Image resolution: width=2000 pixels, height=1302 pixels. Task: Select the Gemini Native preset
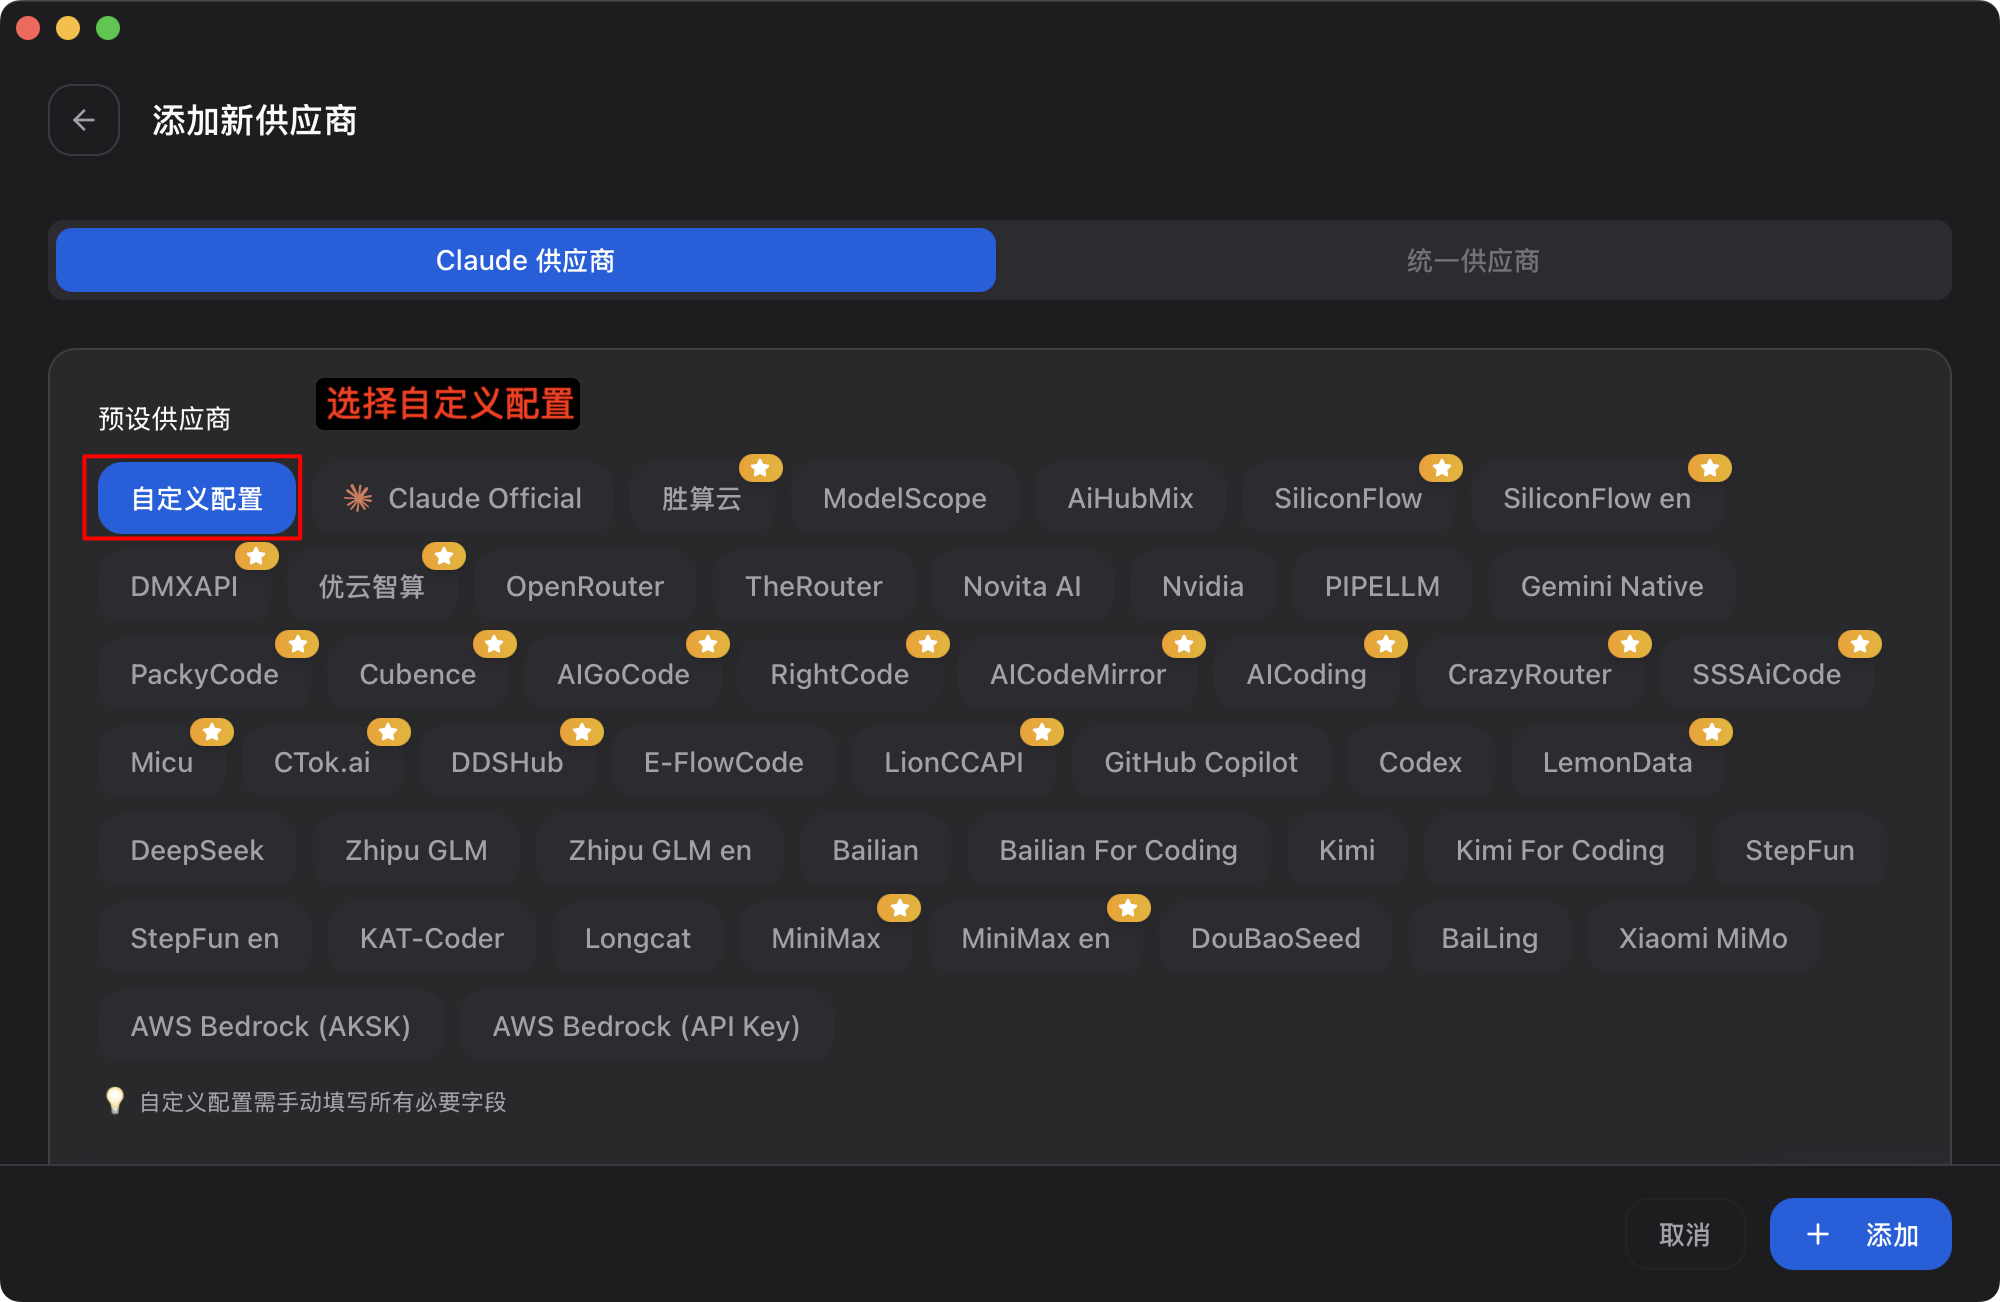[x=1612, y=586]
